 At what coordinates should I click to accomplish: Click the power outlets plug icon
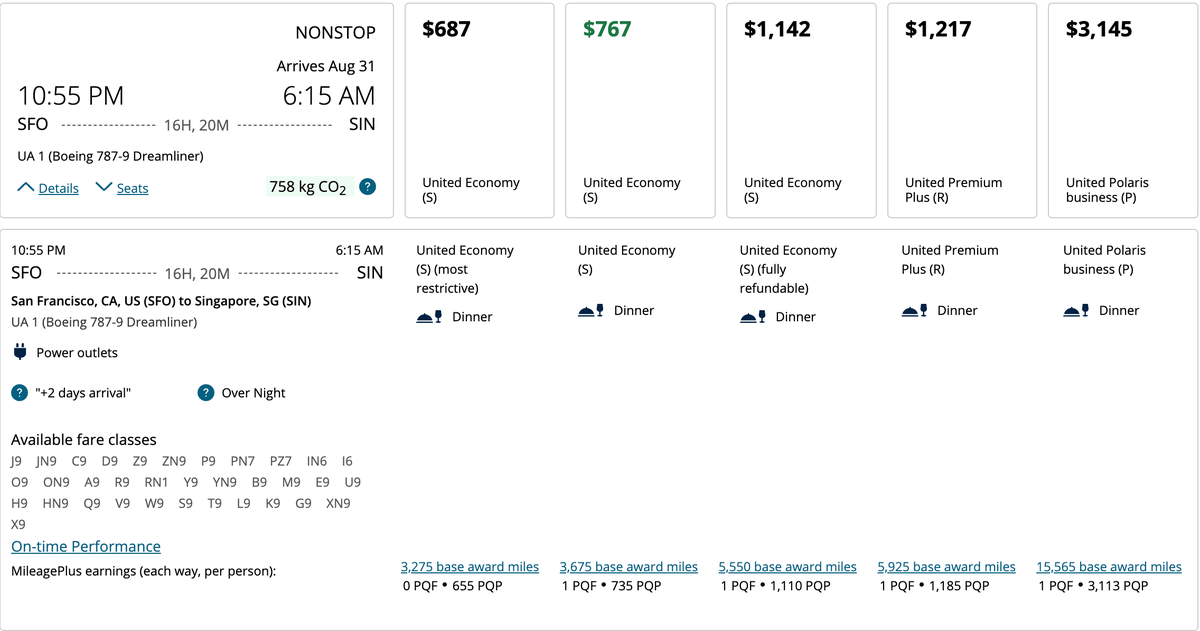[x=20, y=352]
